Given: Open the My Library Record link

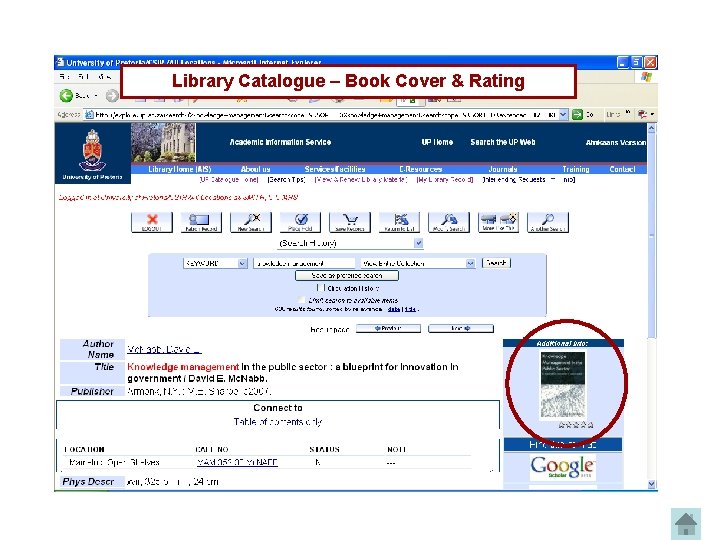Looking at the screenshot, I should (x=444, y=180).
